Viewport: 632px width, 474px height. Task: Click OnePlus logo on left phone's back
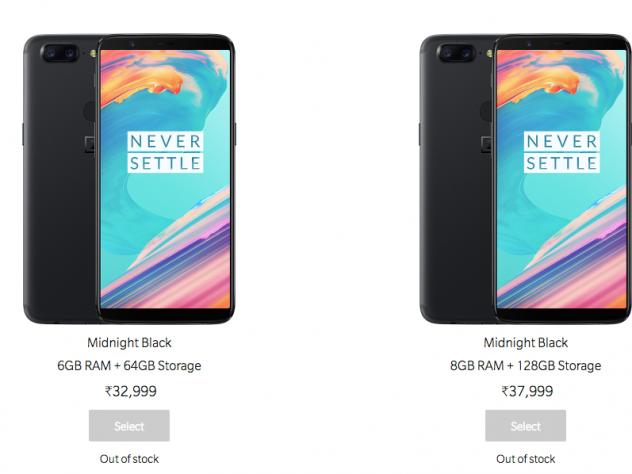tap(89, 145)
